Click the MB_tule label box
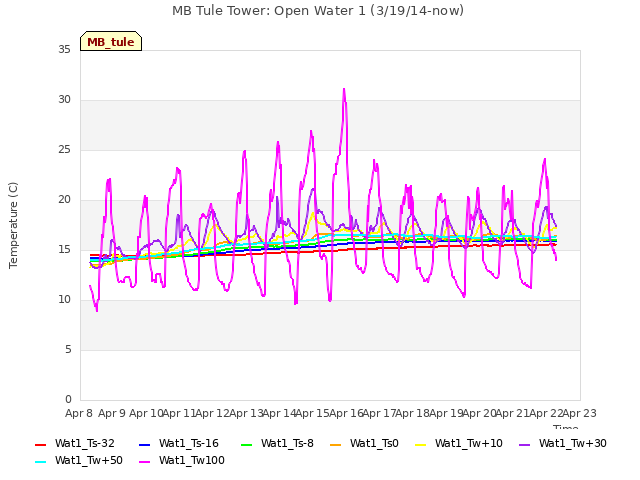This screenshot has width=640, height=480. 111,41
